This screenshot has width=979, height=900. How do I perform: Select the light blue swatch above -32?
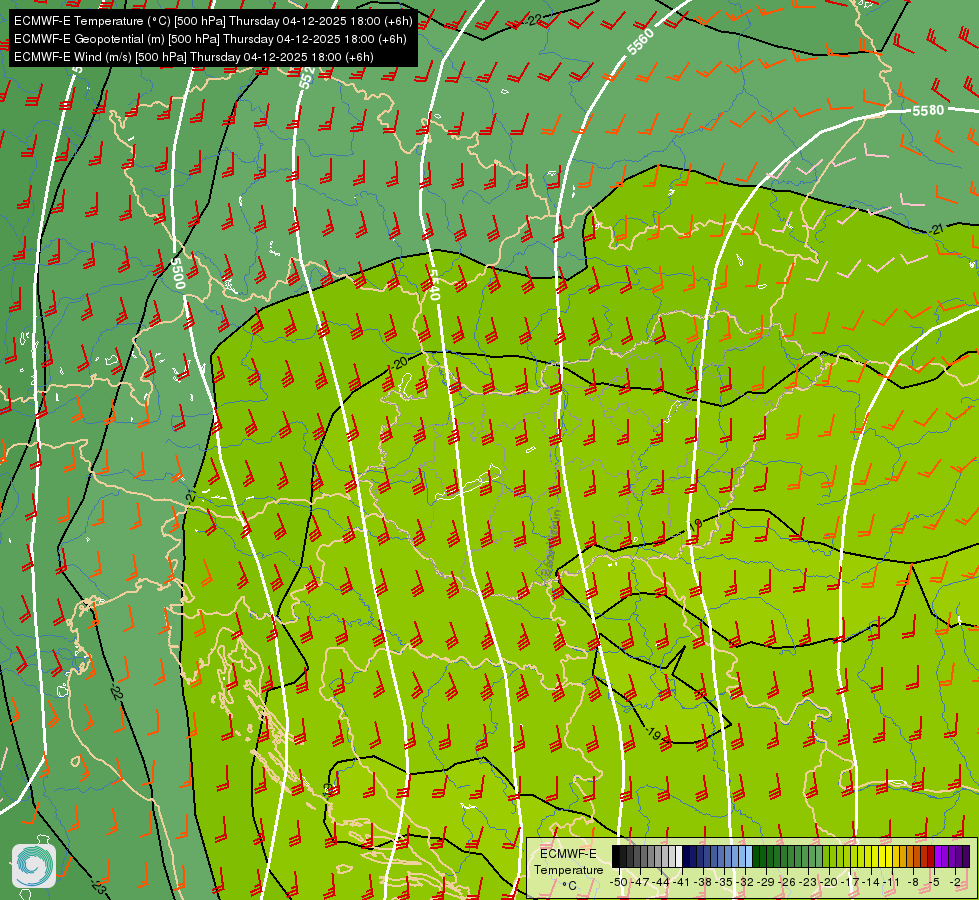pyautogui.click(x=749, y=856)
